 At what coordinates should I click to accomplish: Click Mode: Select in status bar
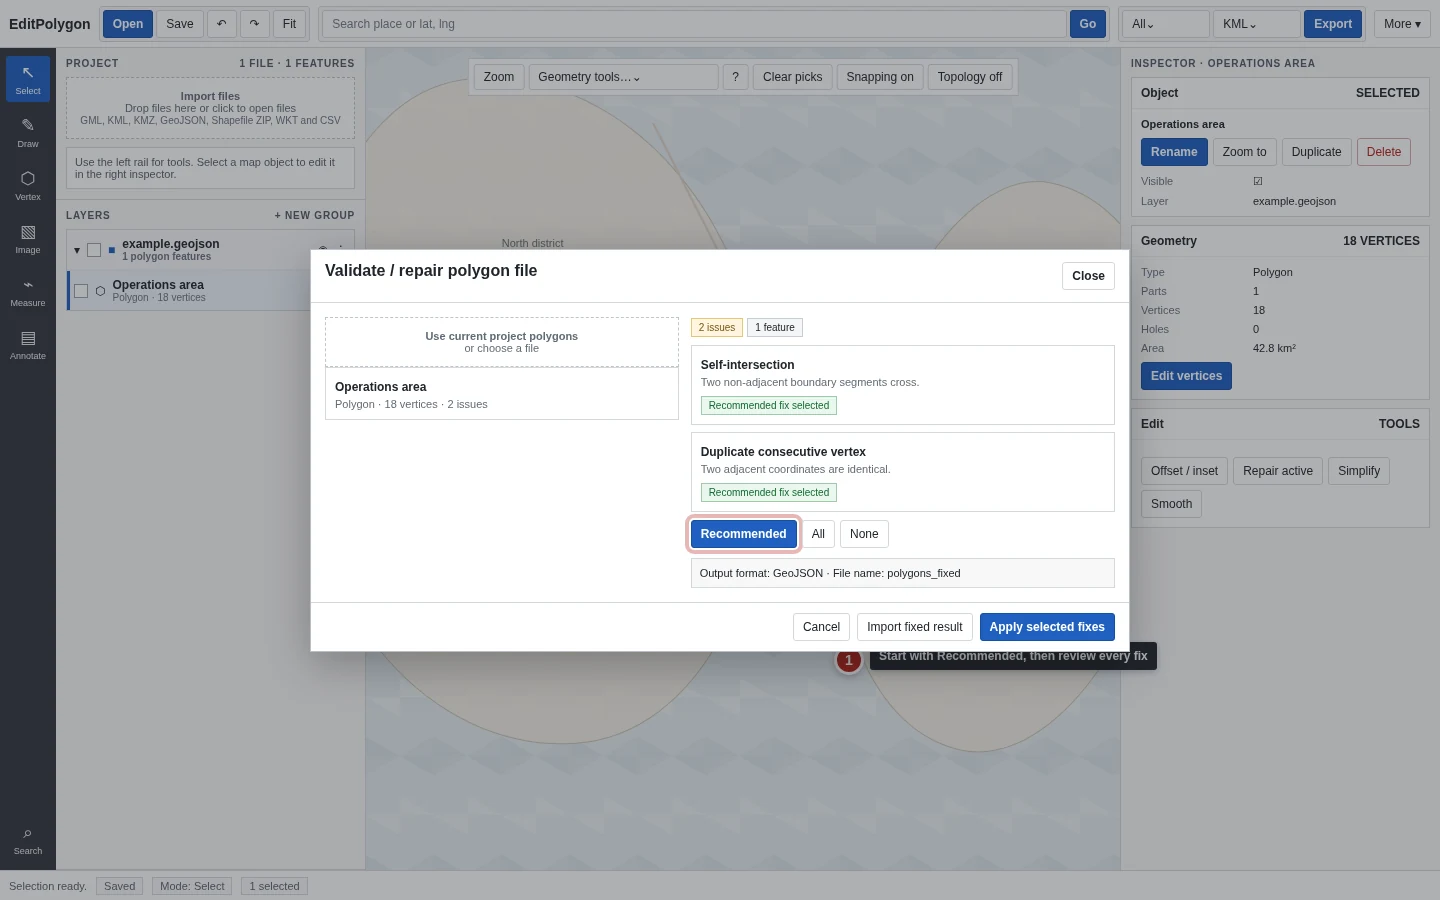coord(192,886)
